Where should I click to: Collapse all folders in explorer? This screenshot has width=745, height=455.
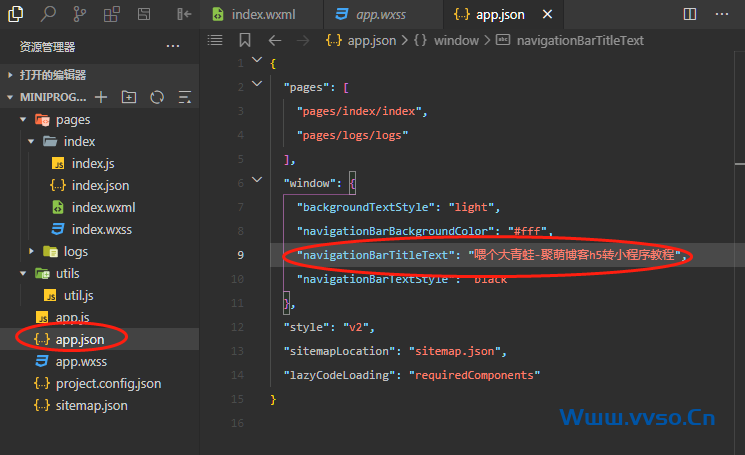[x=184, y=97]
